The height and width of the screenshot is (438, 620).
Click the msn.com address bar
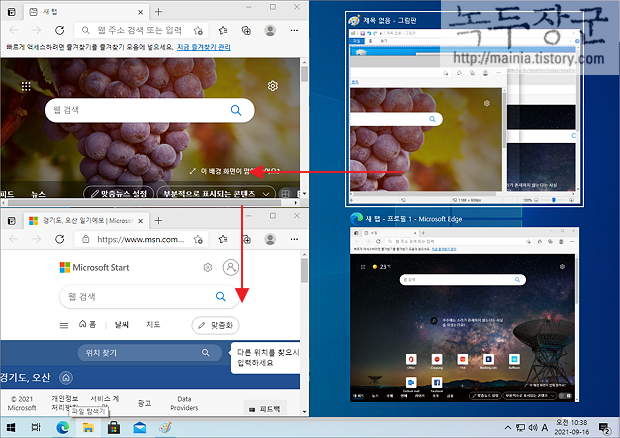[139, 239]
